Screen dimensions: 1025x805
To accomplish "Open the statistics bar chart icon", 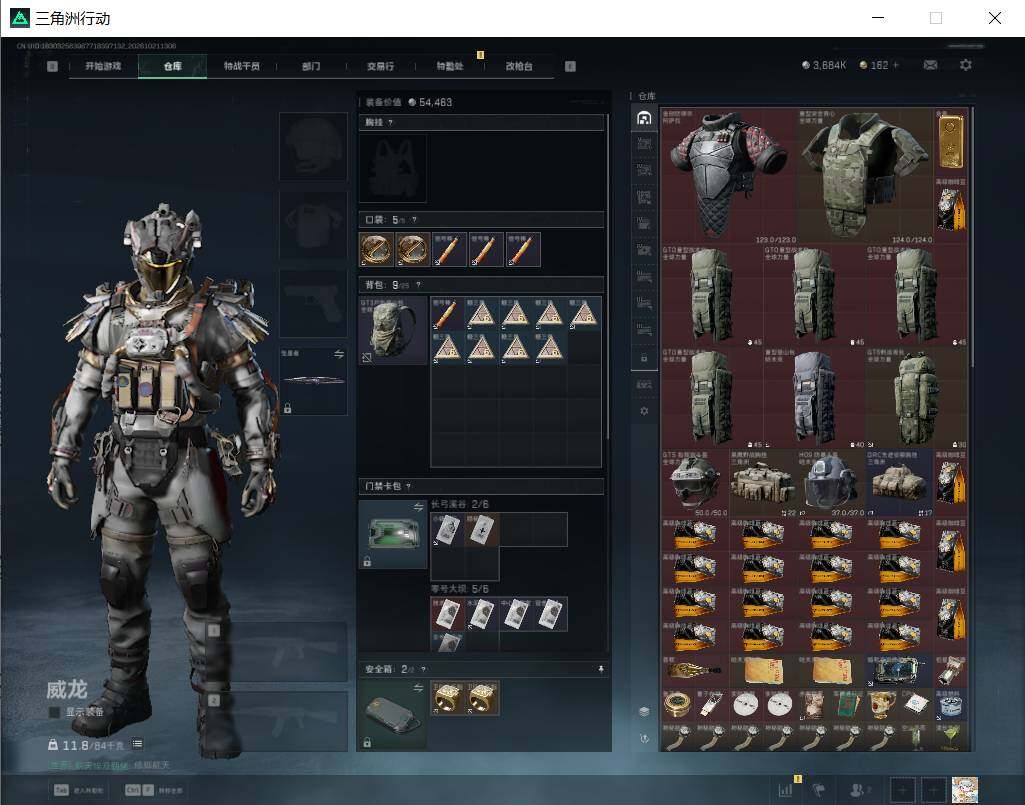I will pos(785,789).
